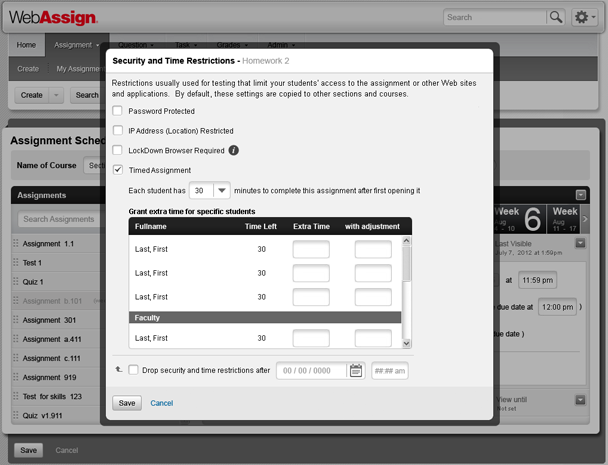Viewport: 608px width, 465px height.
Task: Click the arrow icon beside Drop security checkbox
Action: pos(118,370)
